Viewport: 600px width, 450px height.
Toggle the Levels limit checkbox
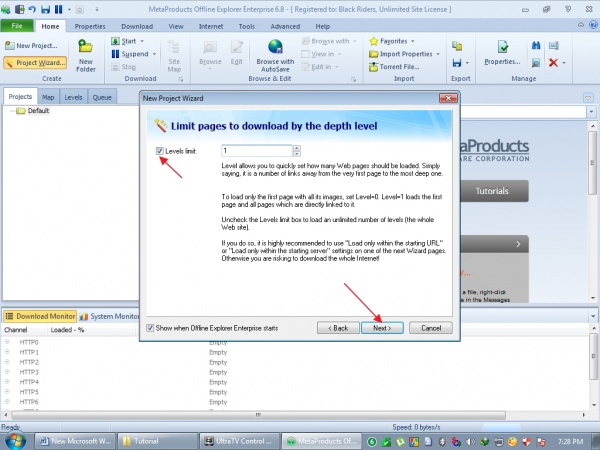click(160, 151)
